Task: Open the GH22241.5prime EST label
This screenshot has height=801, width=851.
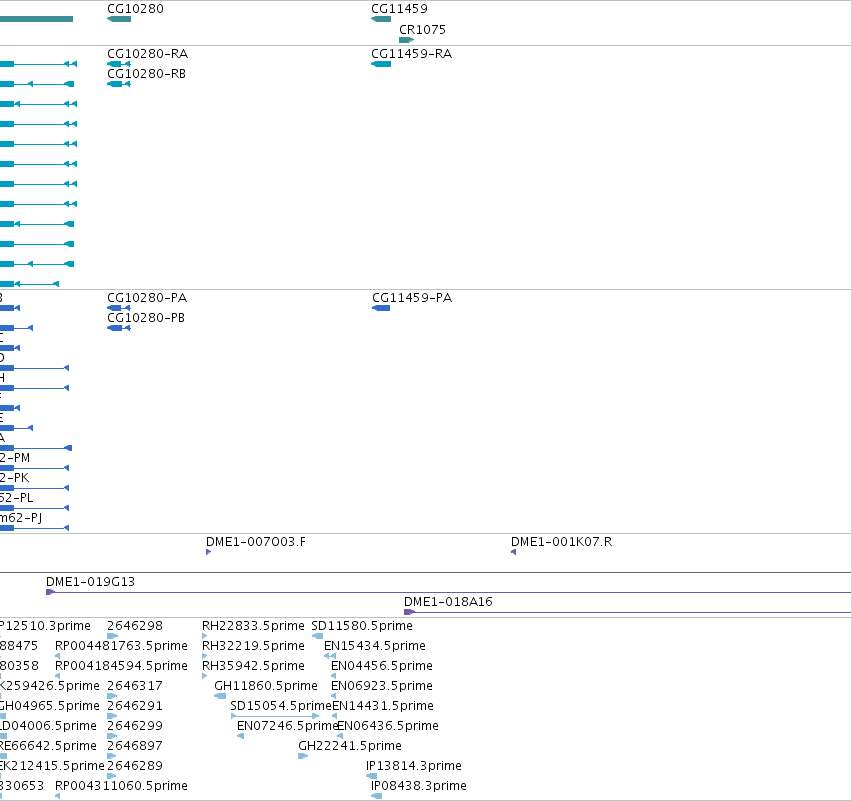Action: (x=350, y=746)
